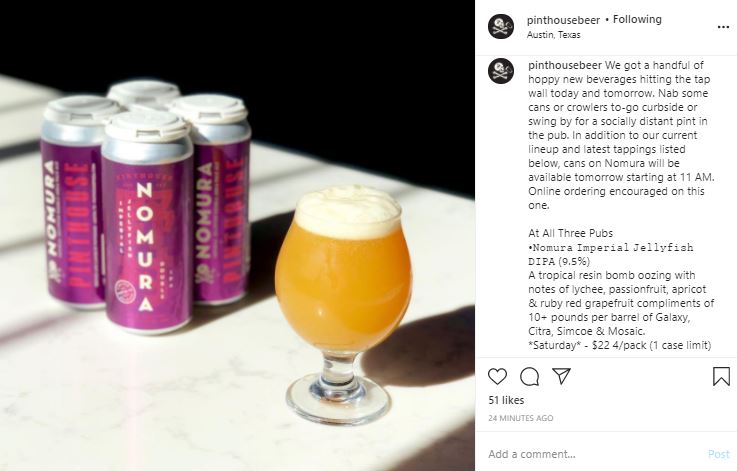Click the Saturday $22 4/pack caption line
Image resolution: width=737 pixels, height=471 pixels.
point(619,345)
